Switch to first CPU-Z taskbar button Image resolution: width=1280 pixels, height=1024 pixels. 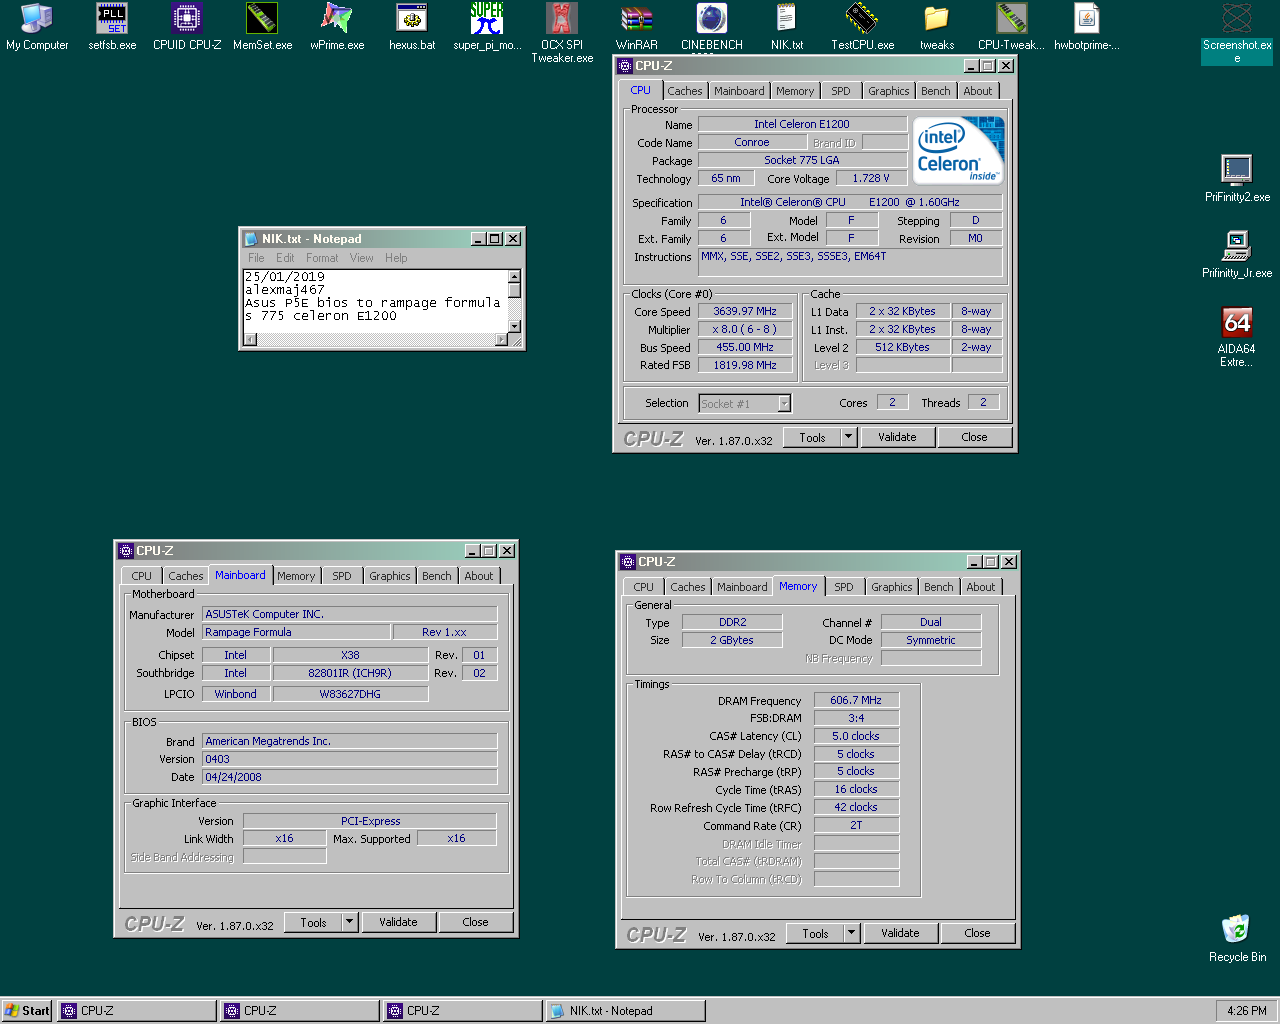137,1011
